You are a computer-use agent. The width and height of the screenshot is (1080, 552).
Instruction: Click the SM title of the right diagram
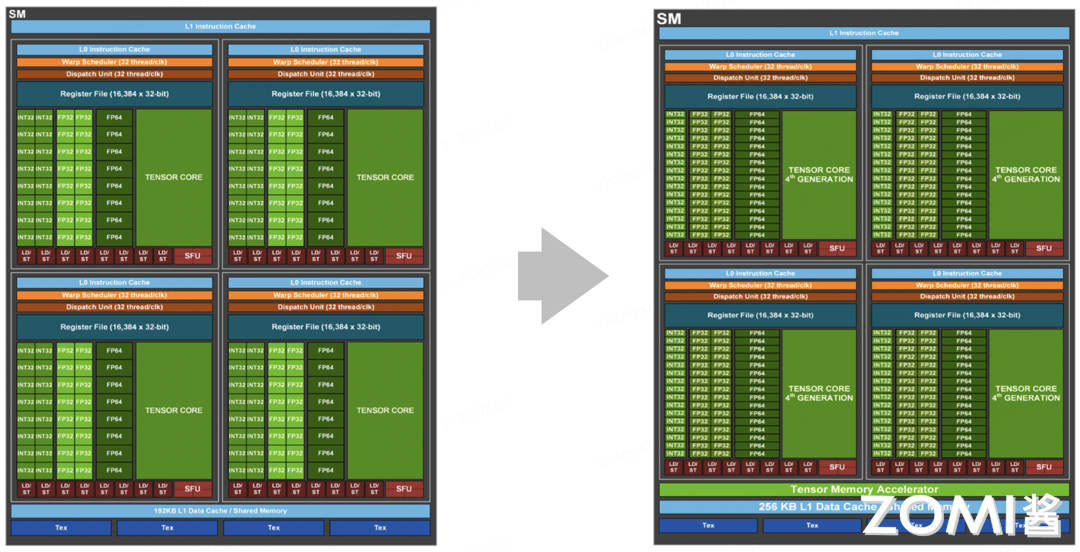[668, 18]
